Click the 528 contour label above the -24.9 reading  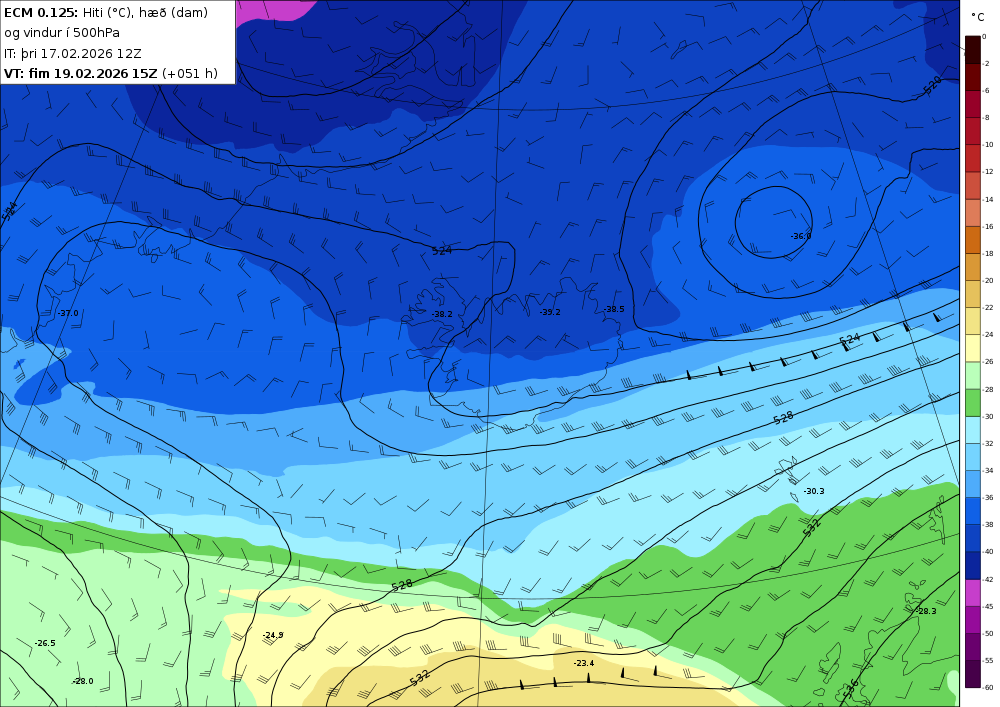tap(402, 585)
